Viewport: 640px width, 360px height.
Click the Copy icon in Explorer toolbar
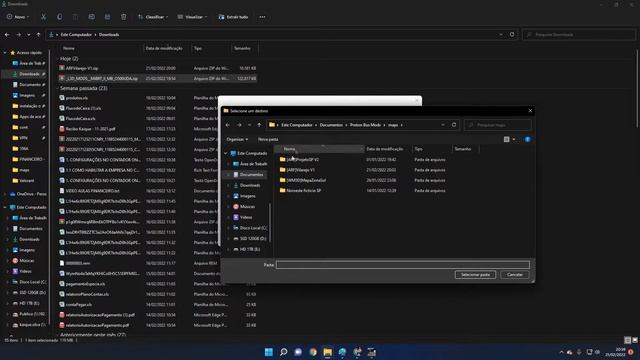tap(60, 17)
